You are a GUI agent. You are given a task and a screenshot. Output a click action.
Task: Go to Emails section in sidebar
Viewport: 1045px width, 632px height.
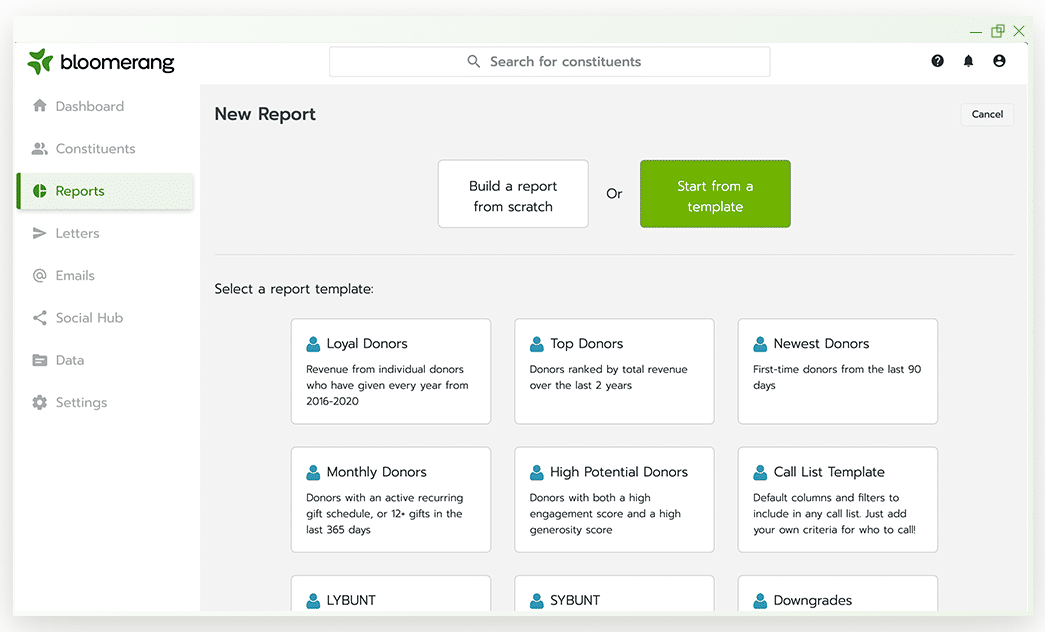75,275
